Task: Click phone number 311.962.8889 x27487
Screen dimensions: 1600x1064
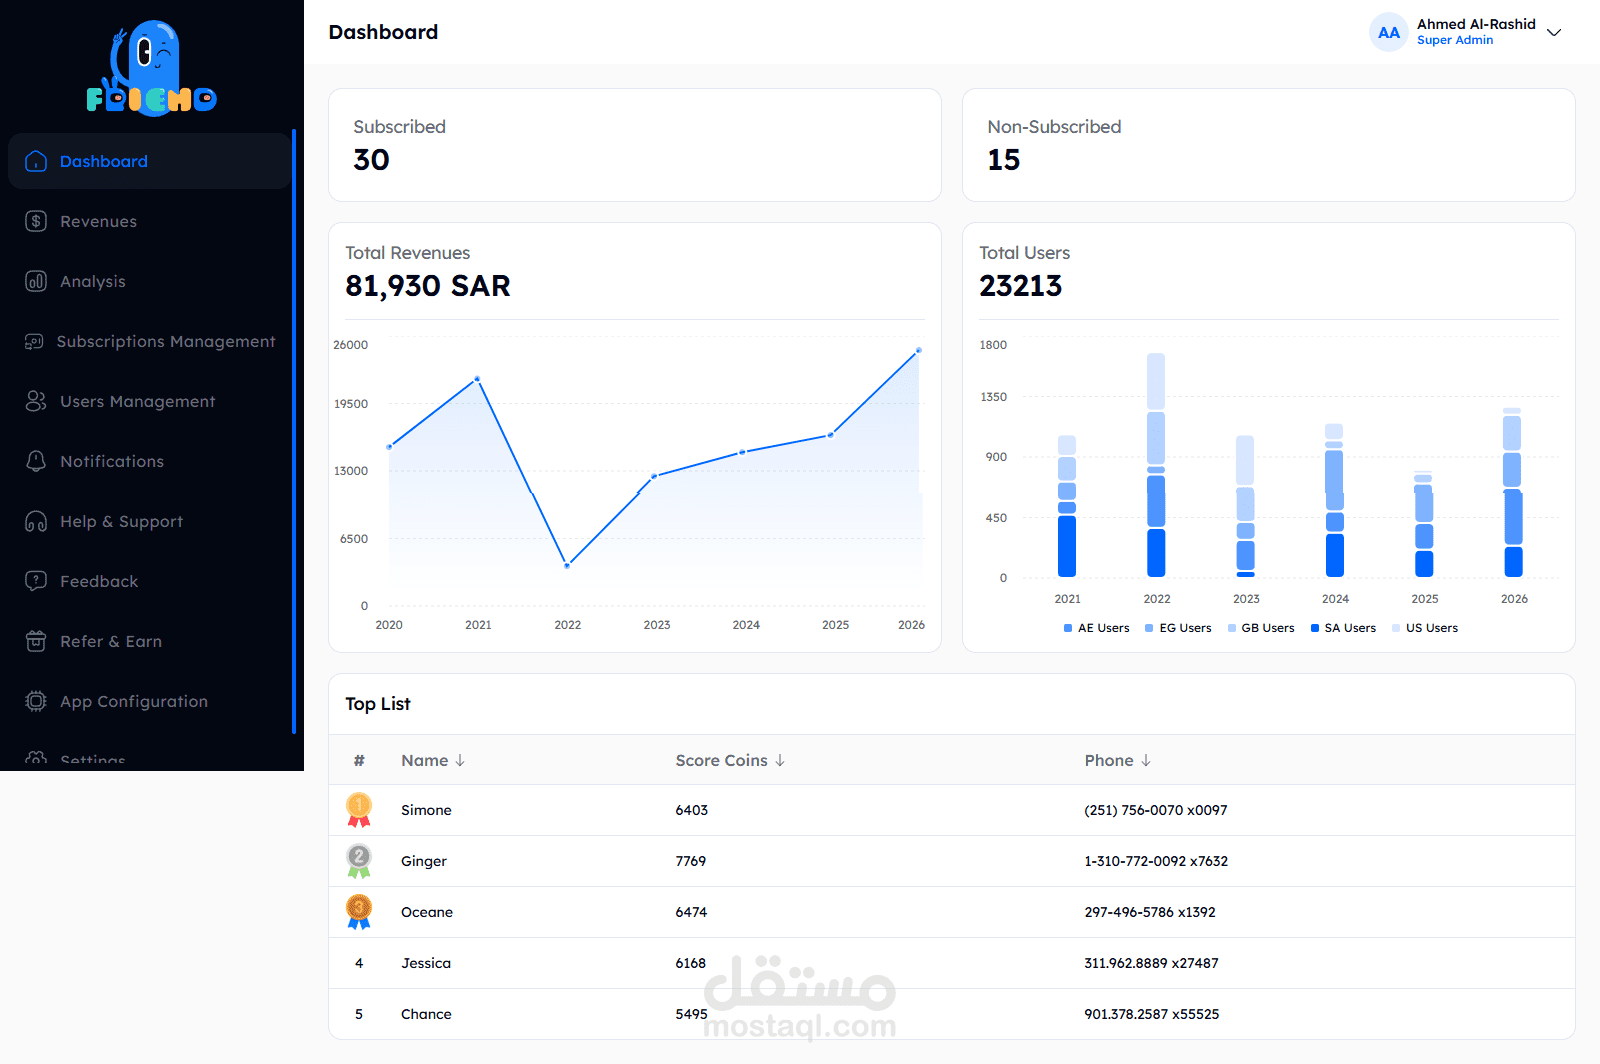Action: [1151, 963]
